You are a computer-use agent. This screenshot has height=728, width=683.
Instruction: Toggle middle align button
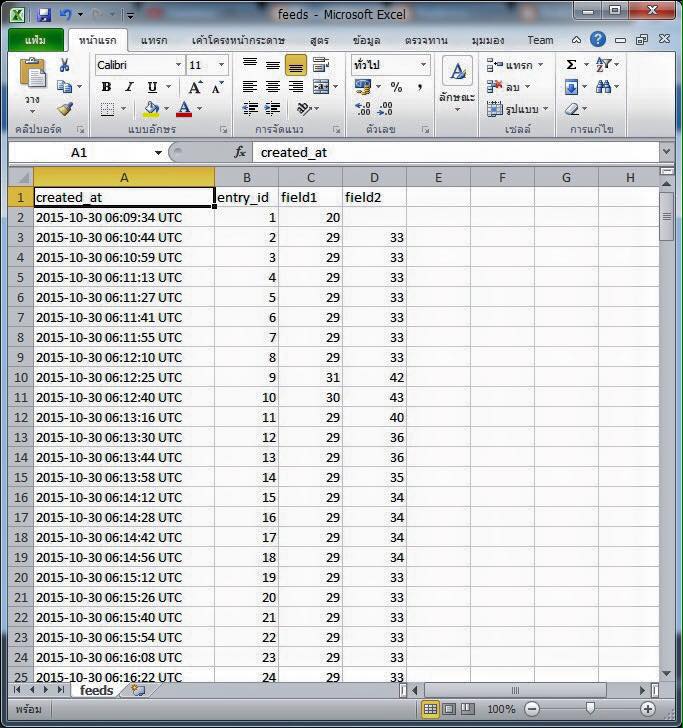click(x=273, y=65)
